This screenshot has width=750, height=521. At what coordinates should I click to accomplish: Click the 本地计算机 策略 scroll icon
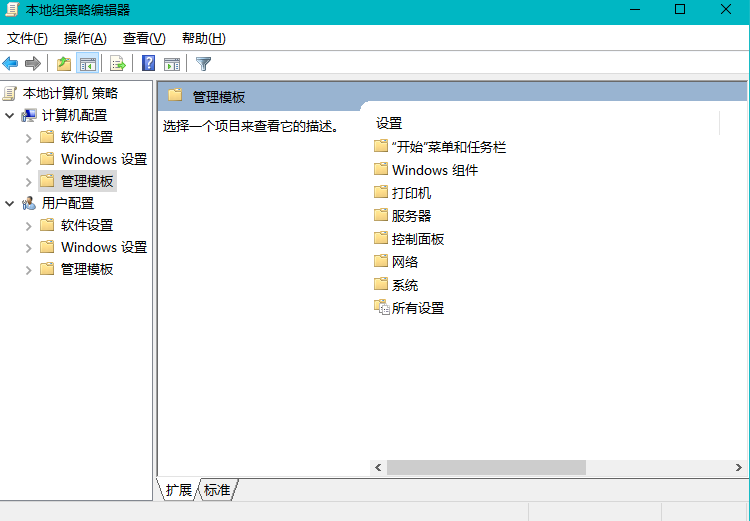click(x=10, y=93)
